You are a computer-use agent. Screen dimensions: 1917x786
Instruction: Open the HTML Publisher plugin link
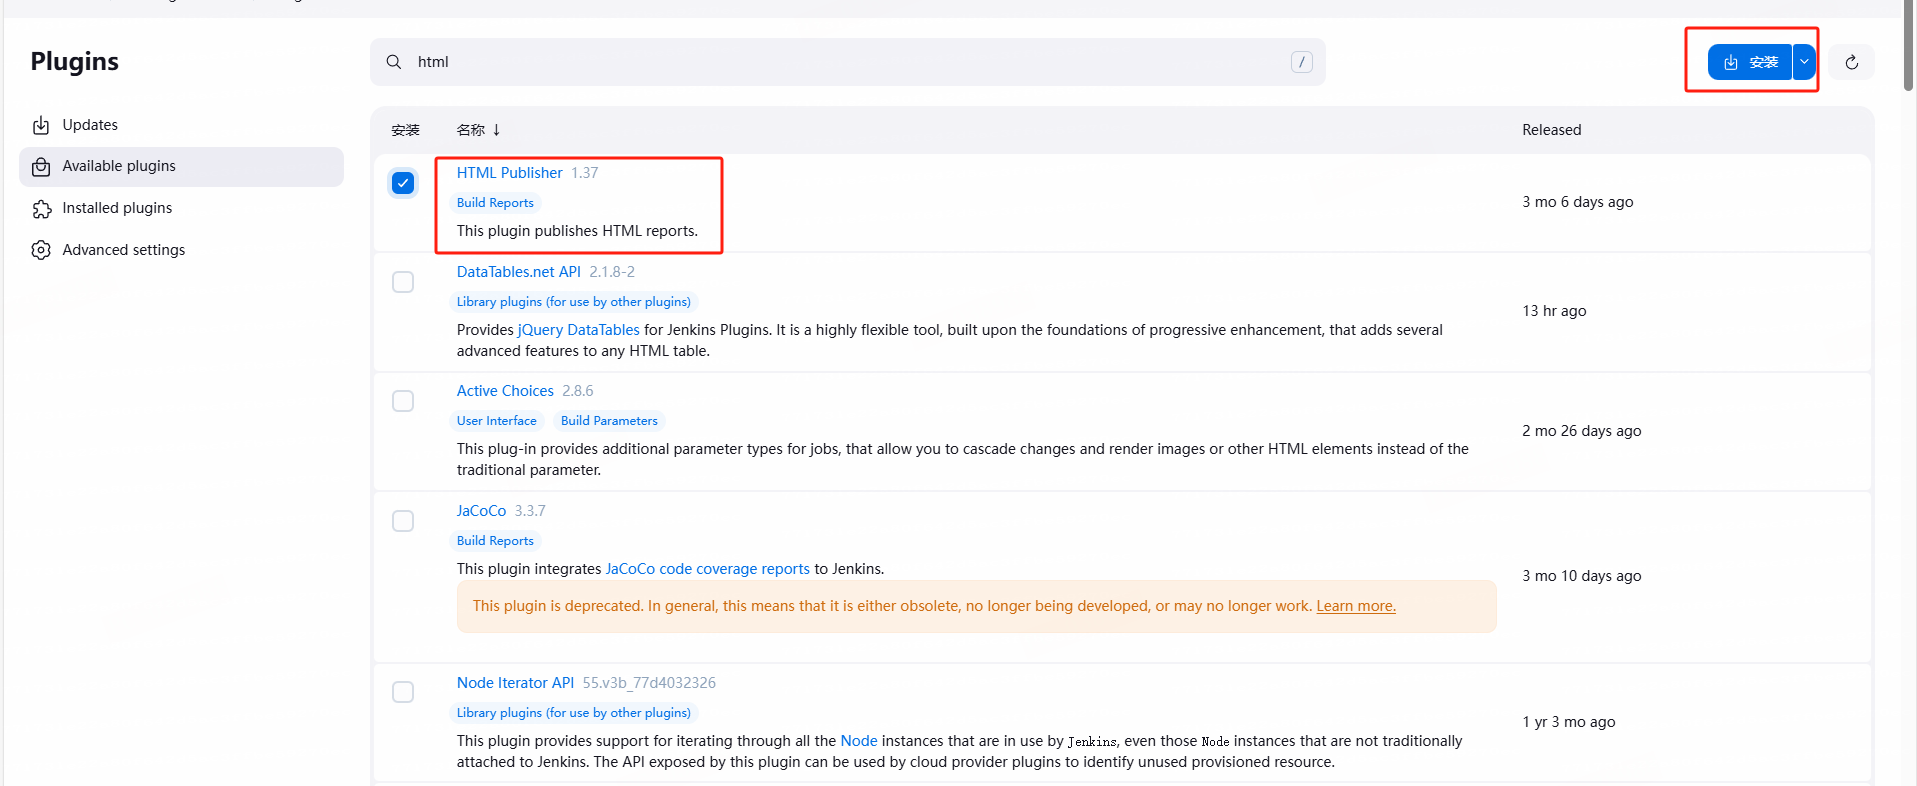(509, 173)
